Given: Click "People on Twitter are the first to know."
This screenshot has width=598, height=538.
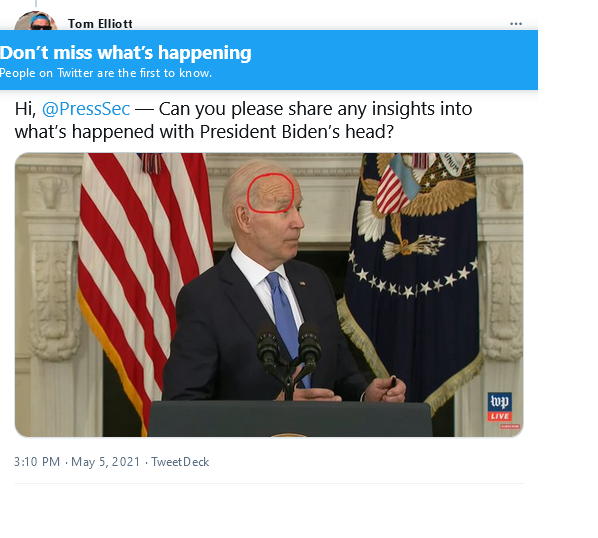Looking at the screenshot, I should [x=106, y=73].
